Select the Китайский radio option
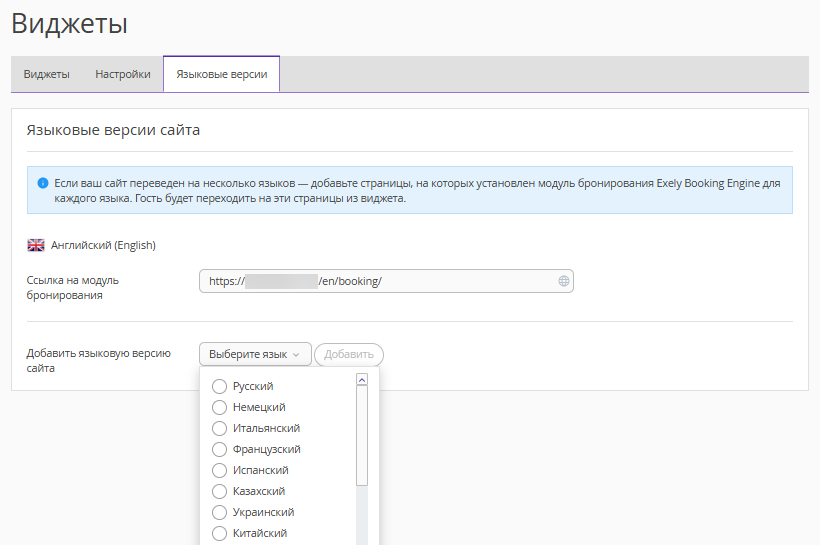This screenshot has height=545, width=820. click(x=219, y=533)
